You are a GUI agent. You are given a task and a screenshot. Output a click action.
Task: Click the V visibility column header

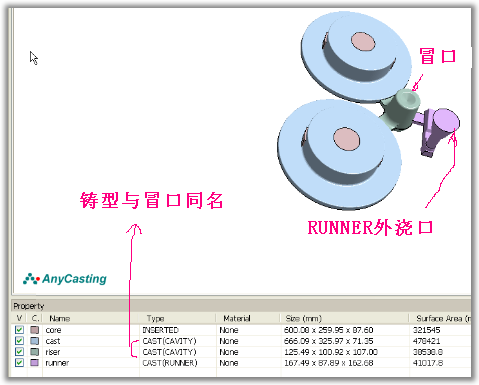pyautogui.click(x=19, y=318)
